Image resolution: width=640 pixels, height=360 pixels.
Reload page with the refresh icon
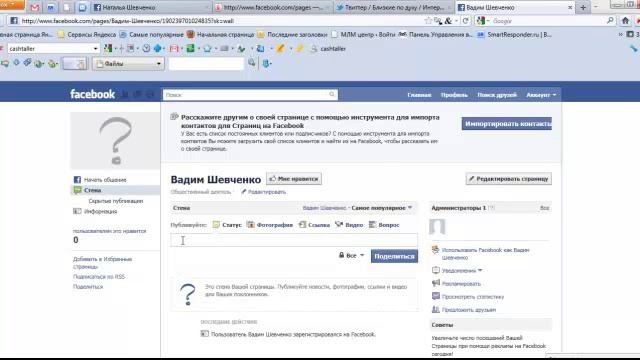pos(465,21)
